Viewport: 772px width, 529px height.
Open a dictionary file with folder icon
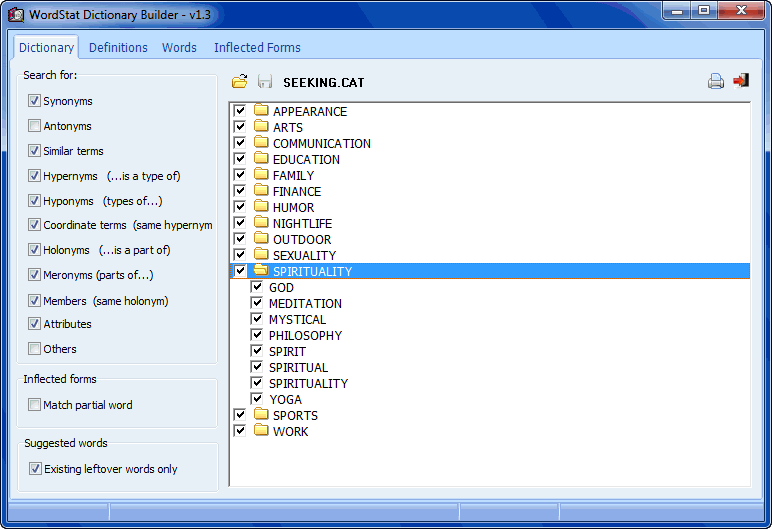(x=240, y=81)
